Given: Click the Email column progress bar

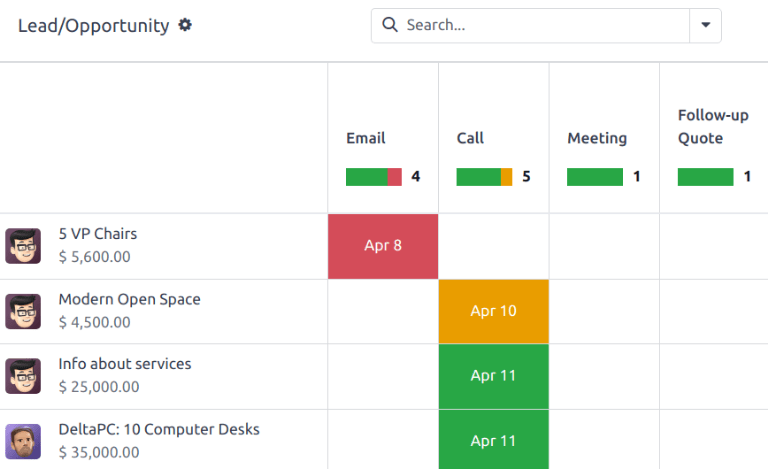Looking at the screenshot, I should click(x=373, y=177).
